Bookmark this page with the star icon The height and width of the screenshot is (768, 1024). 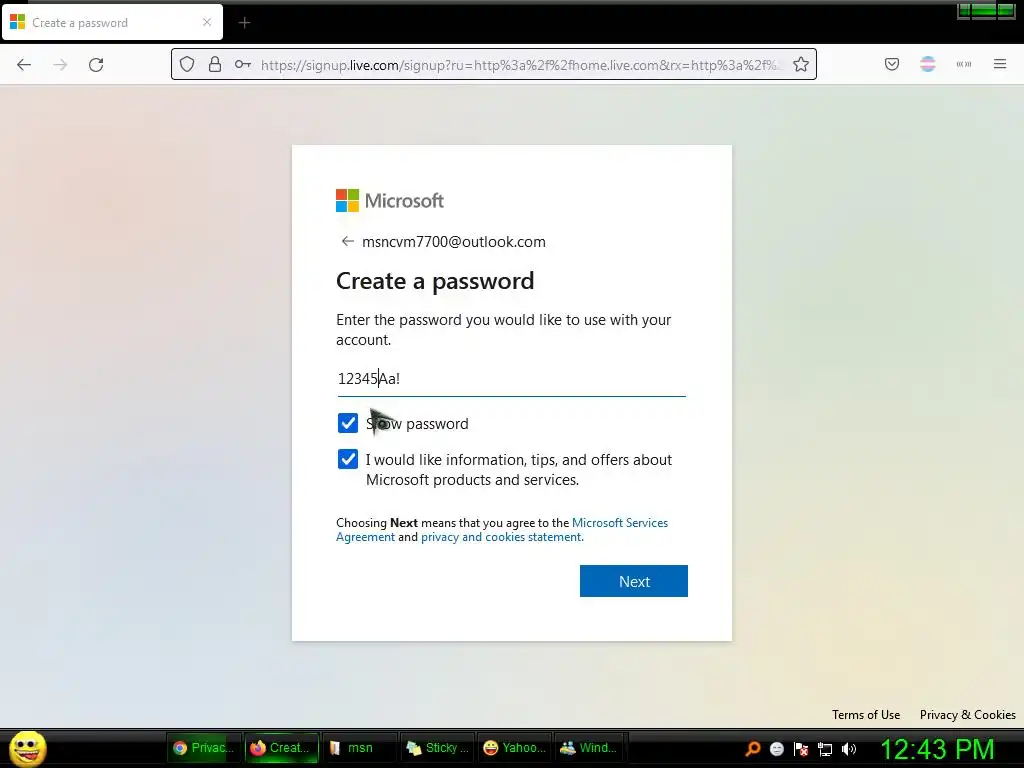[x=801, y=64]
